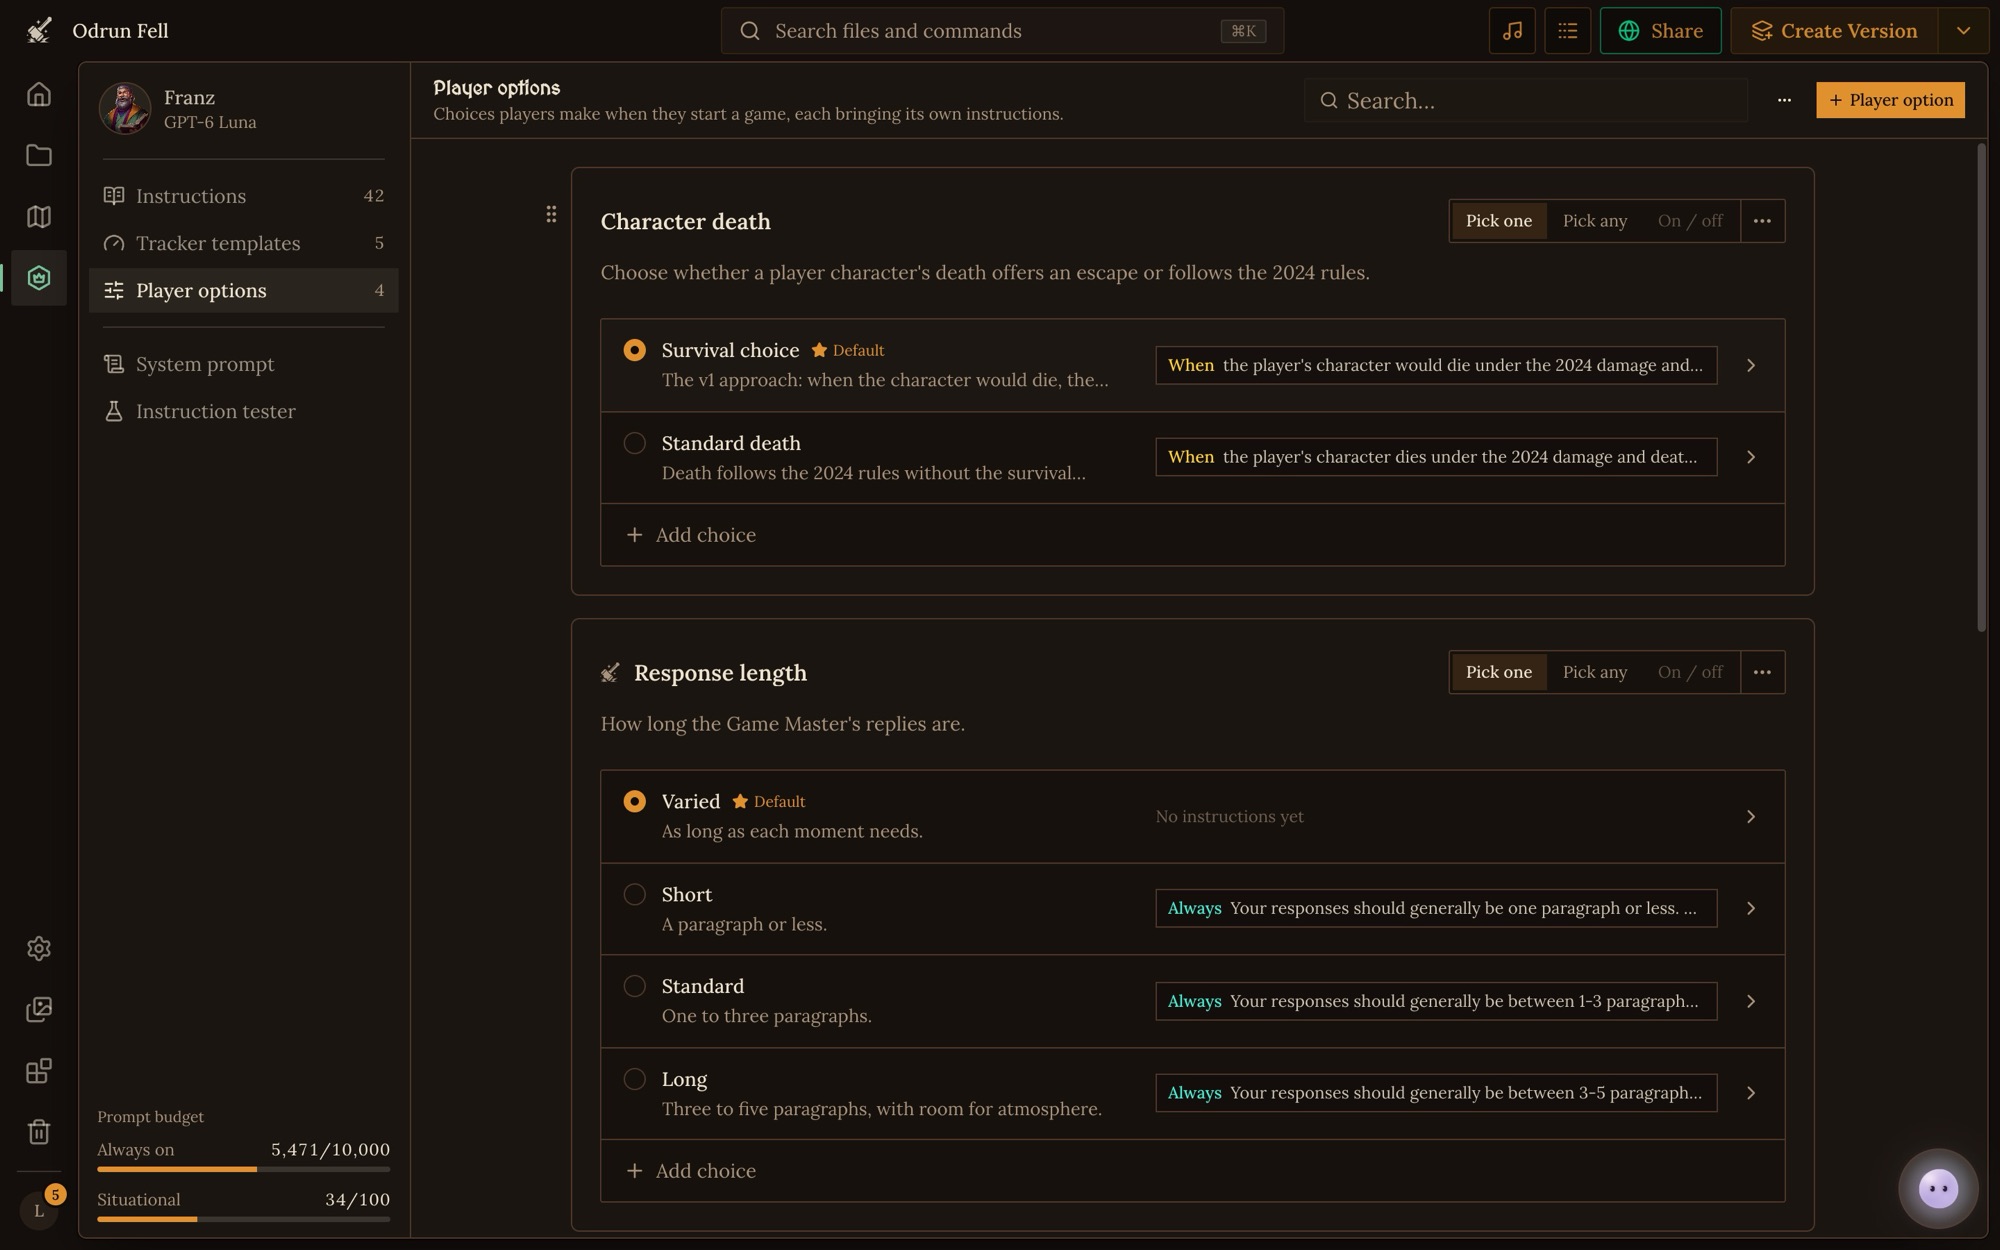Viewport: 2000px width, 1250px height.
Task: Select the Short radio button
Action: tap(634, 895)
